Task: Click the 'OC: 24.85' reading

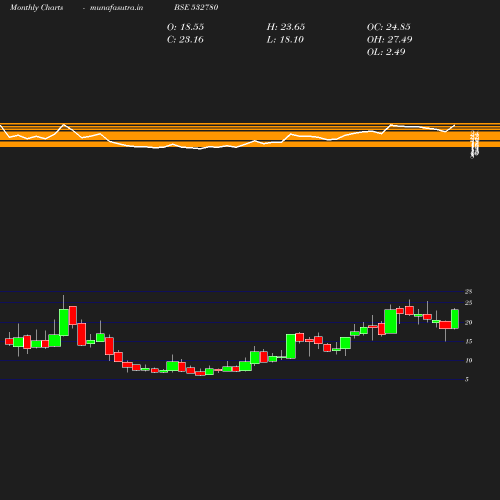Action: click(x=389, y=27)
